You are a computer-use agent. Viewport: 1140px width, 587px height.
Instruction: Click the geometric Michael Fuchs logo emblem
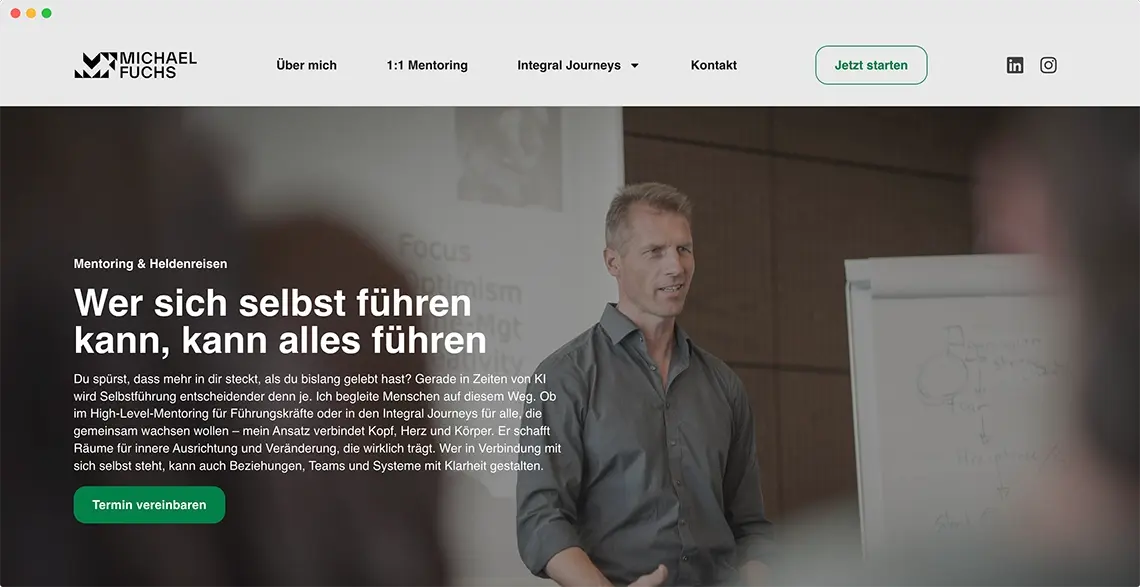[x=95, y=65]
